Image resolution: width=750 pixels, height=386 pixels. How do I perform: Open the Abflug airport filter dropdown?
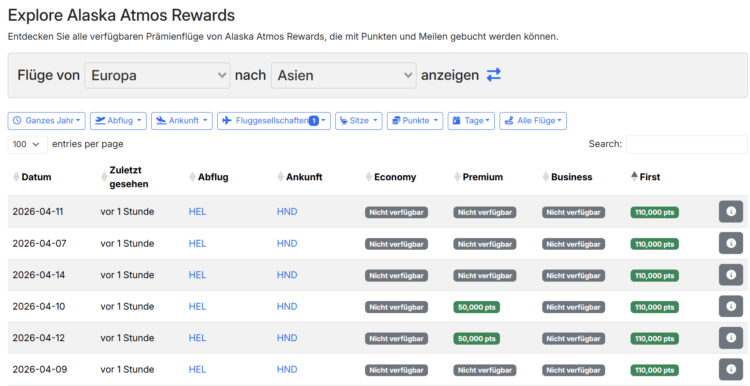(x=118, y=121)
